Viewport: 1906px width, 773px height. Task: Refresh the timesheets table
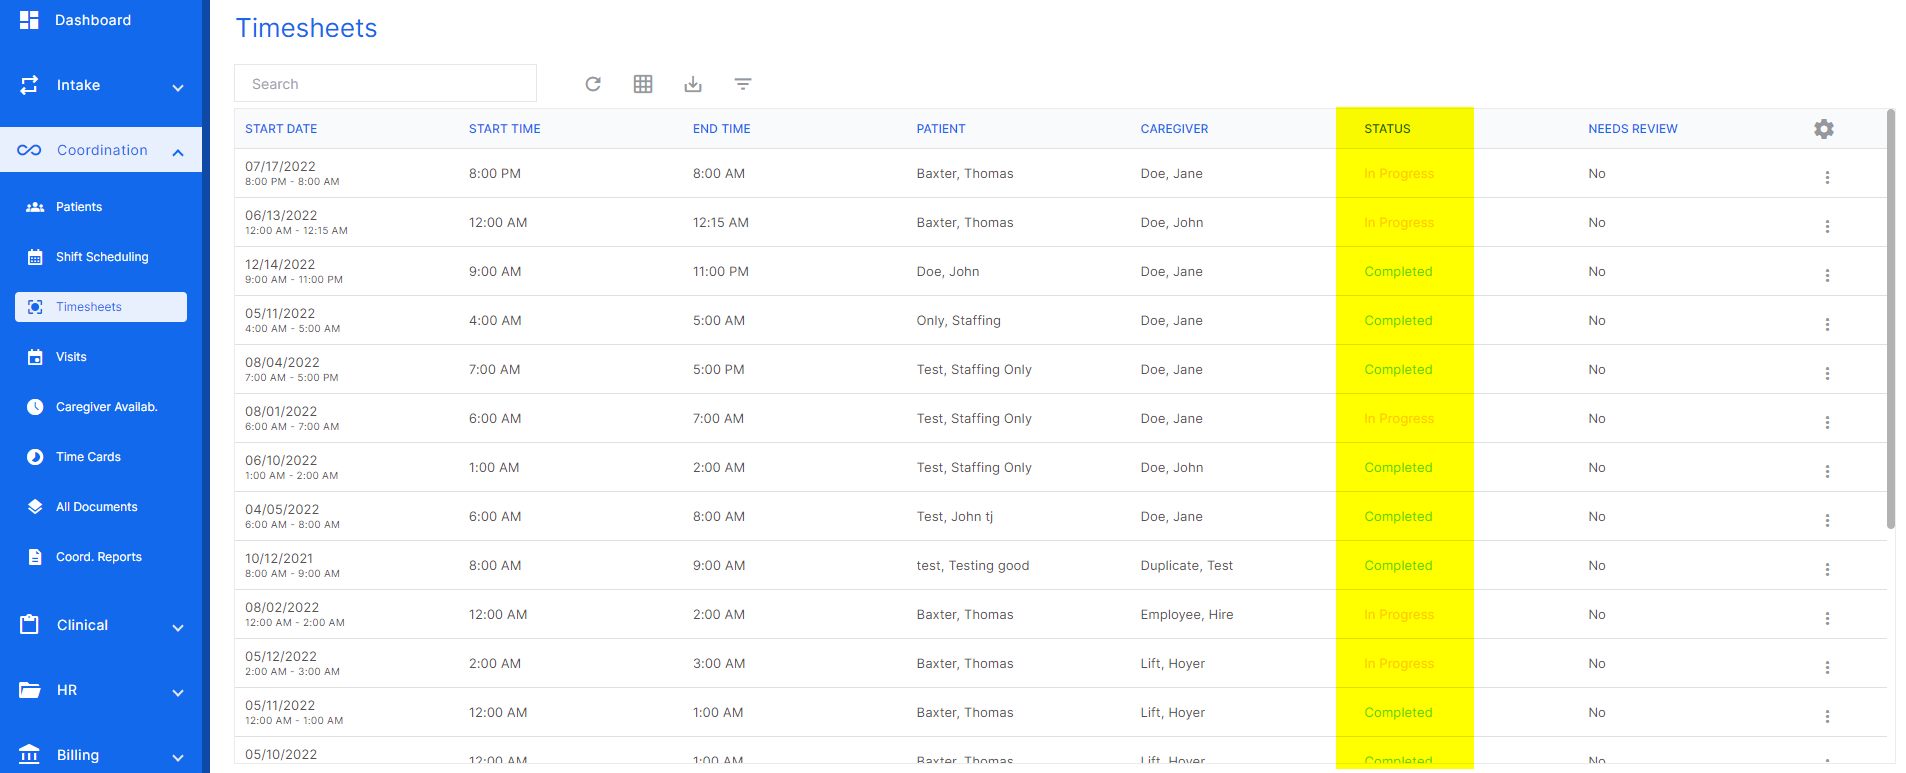coord(593,84)
